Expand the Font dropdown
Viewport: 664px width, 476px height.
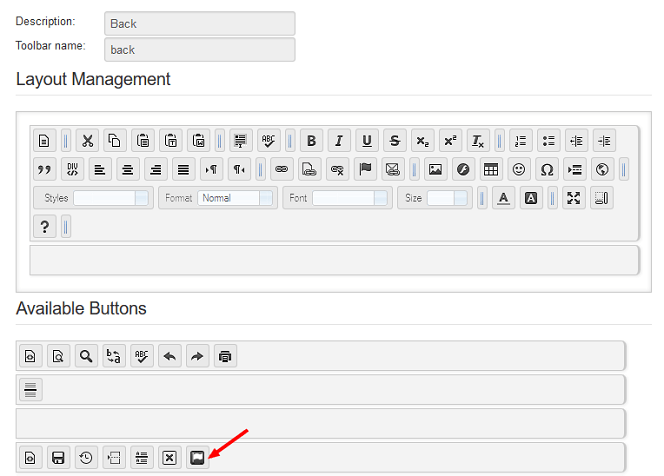[350, 198]
